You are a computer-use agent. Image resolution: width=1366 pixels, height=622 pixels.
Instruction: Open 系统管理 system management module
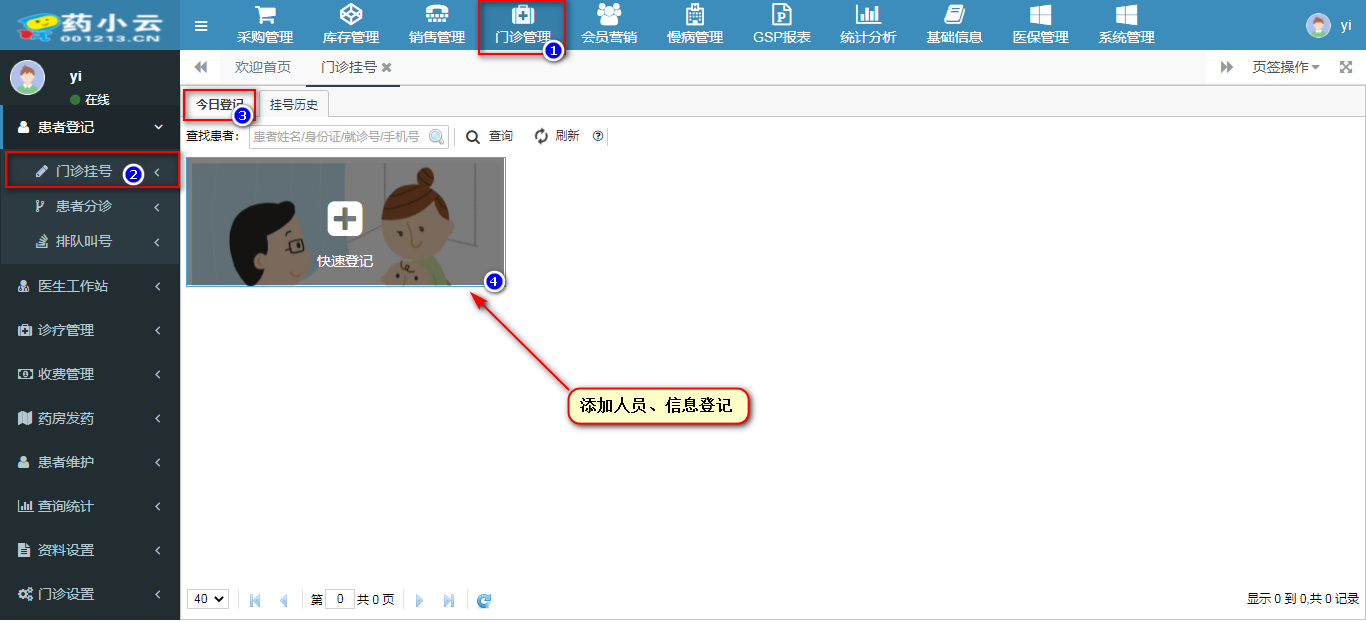1126,26
